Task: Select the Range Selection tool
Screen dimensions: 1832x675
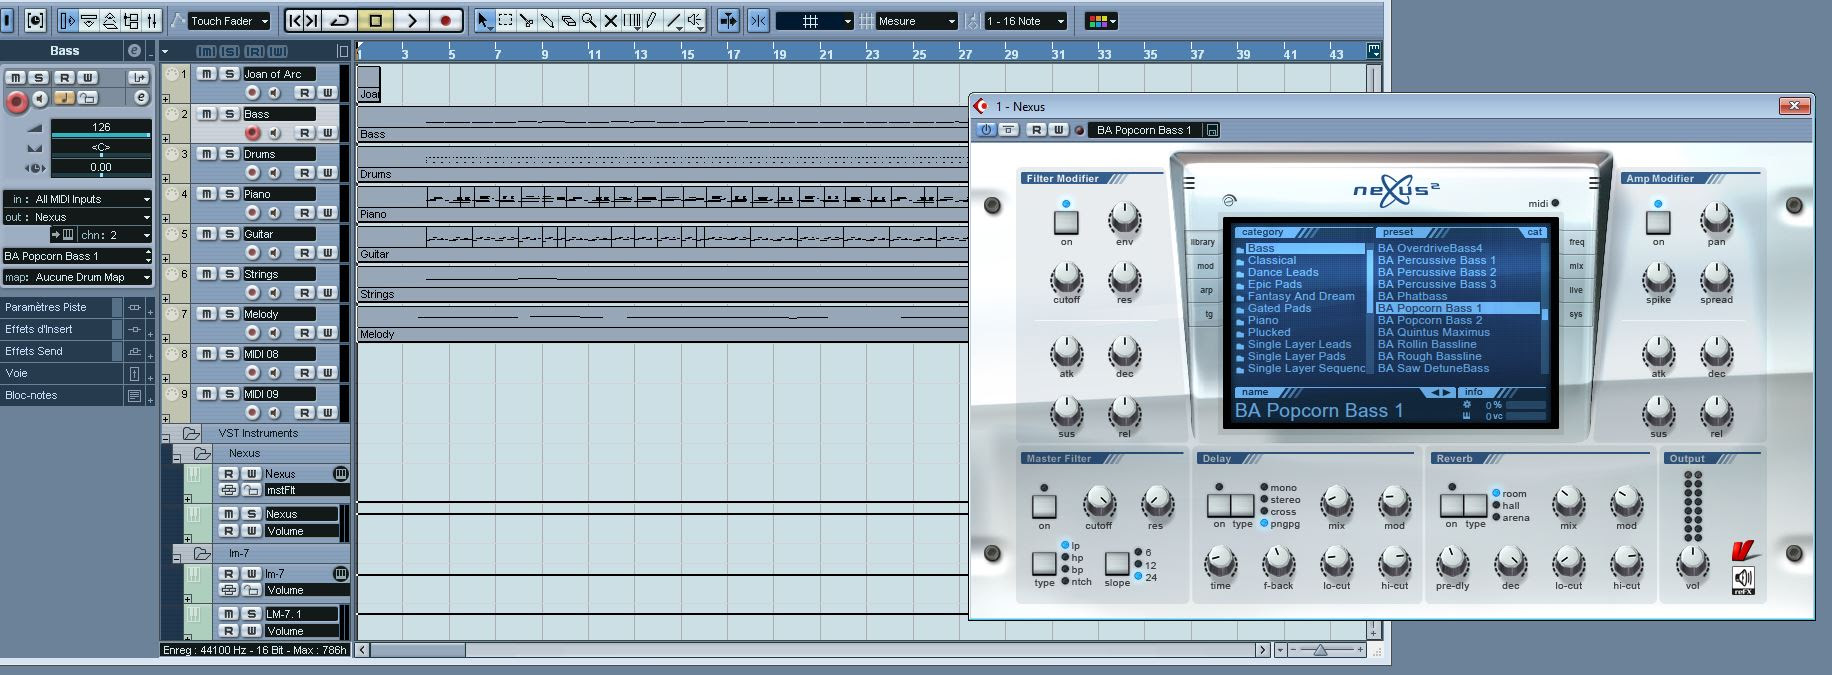Action: pyautogui.click(x=506, y=20)
